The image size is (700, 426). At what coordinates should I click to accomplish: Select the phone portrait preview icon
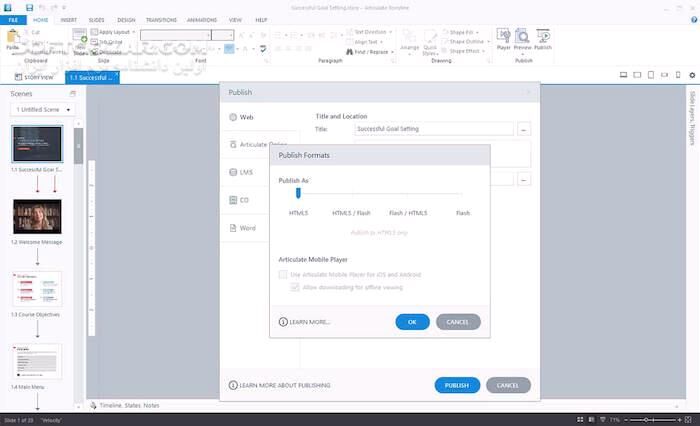click(678, 75)
